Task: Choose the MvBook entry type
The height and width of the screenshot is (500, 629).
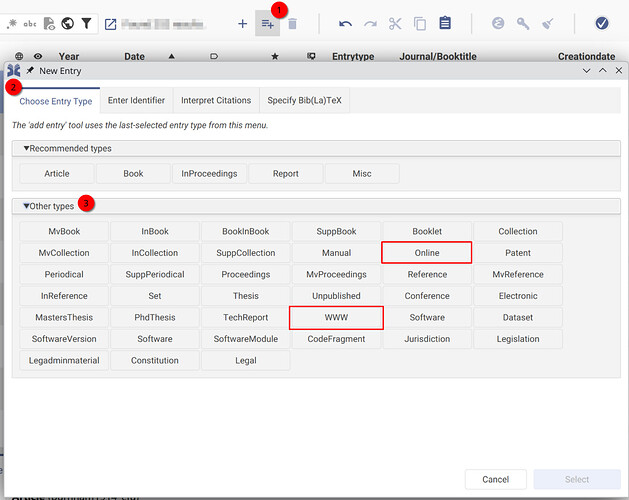Action: tap(64, 232)
